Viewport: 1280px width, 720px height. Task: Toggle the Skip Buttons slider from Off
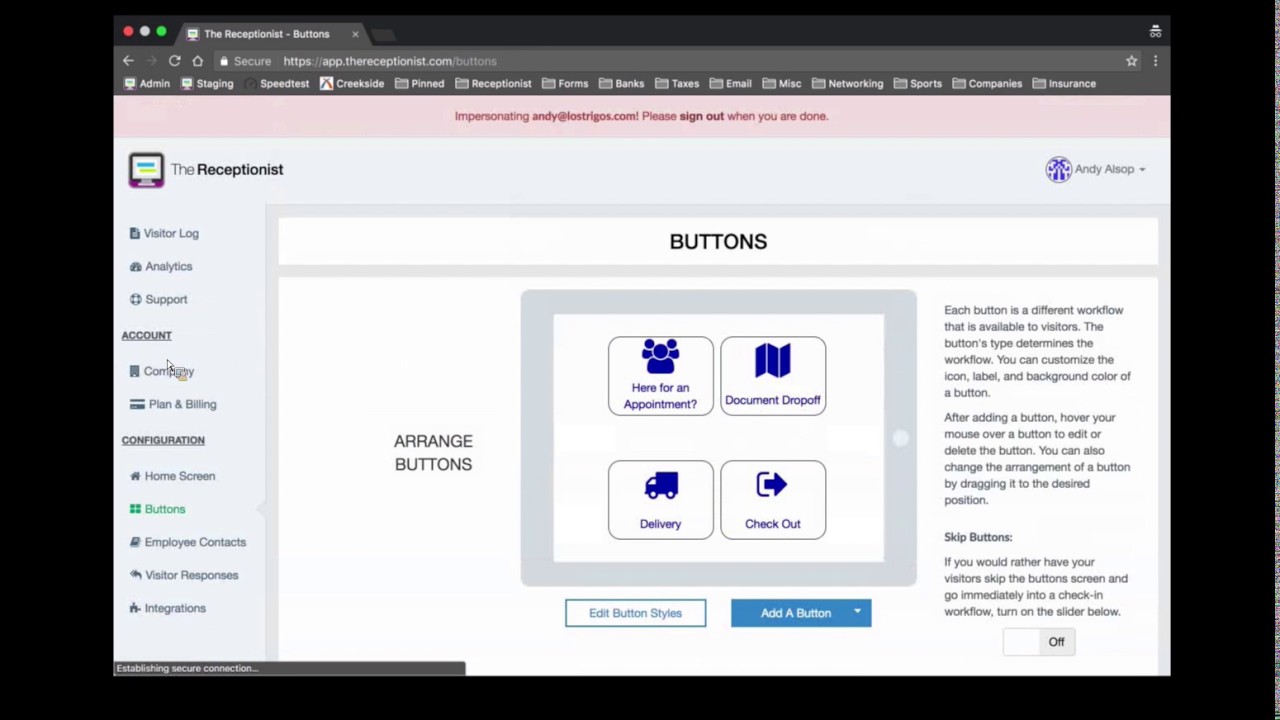1039,642
